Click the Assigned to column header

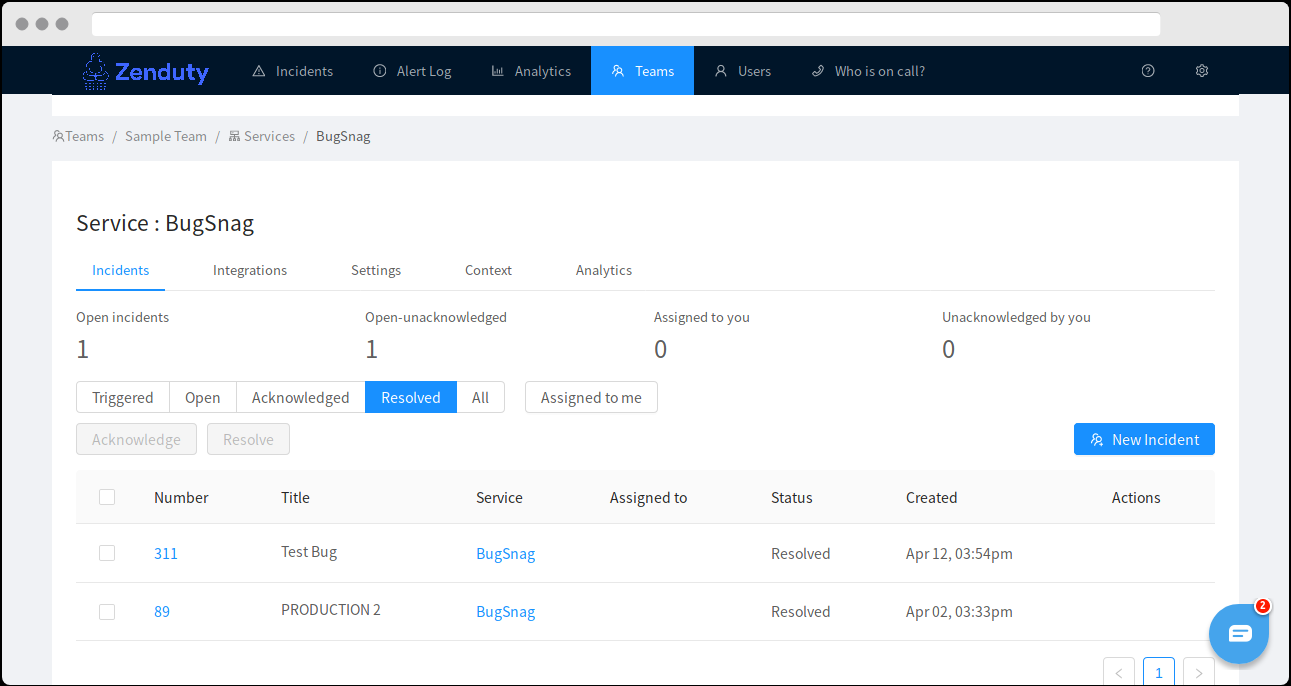pos(649,497)
